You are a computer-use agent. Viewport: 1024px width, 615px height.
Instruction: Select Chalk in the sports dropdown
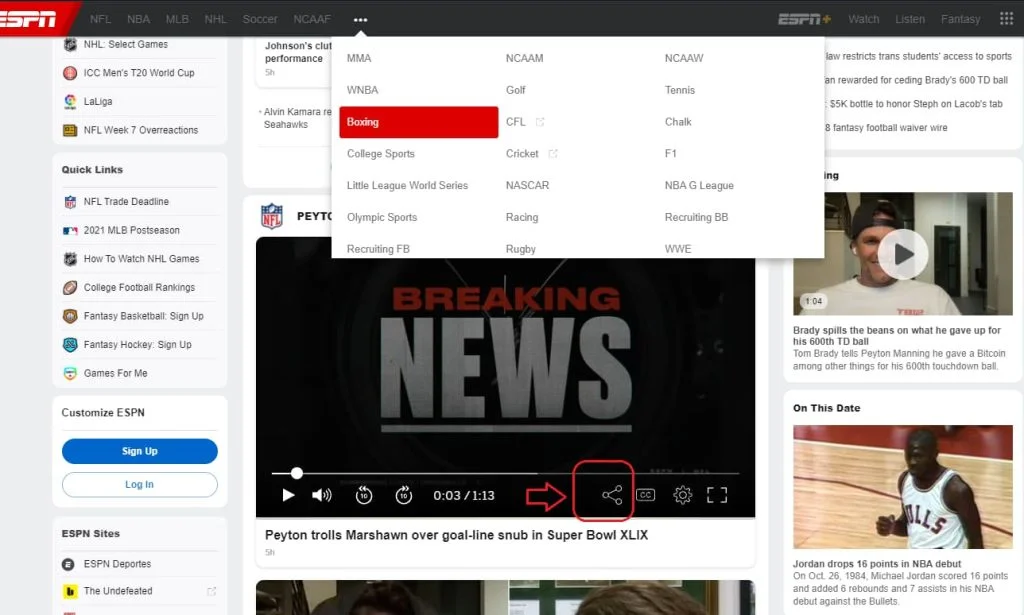click(678, 122)
